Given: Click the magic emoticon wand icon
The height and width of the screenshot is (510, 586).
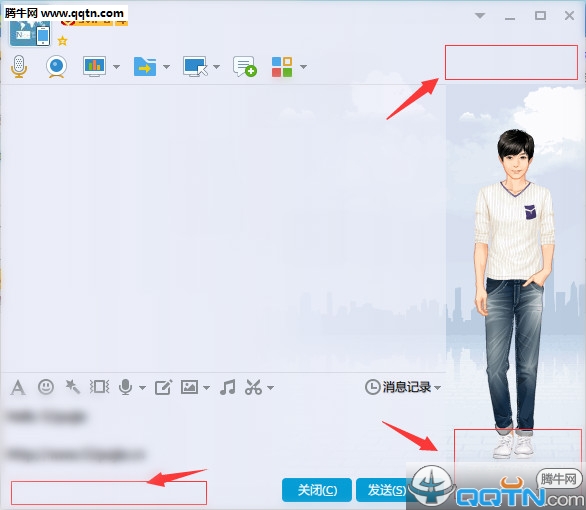Looking at the screenshot, I should (x=73, y=387).
